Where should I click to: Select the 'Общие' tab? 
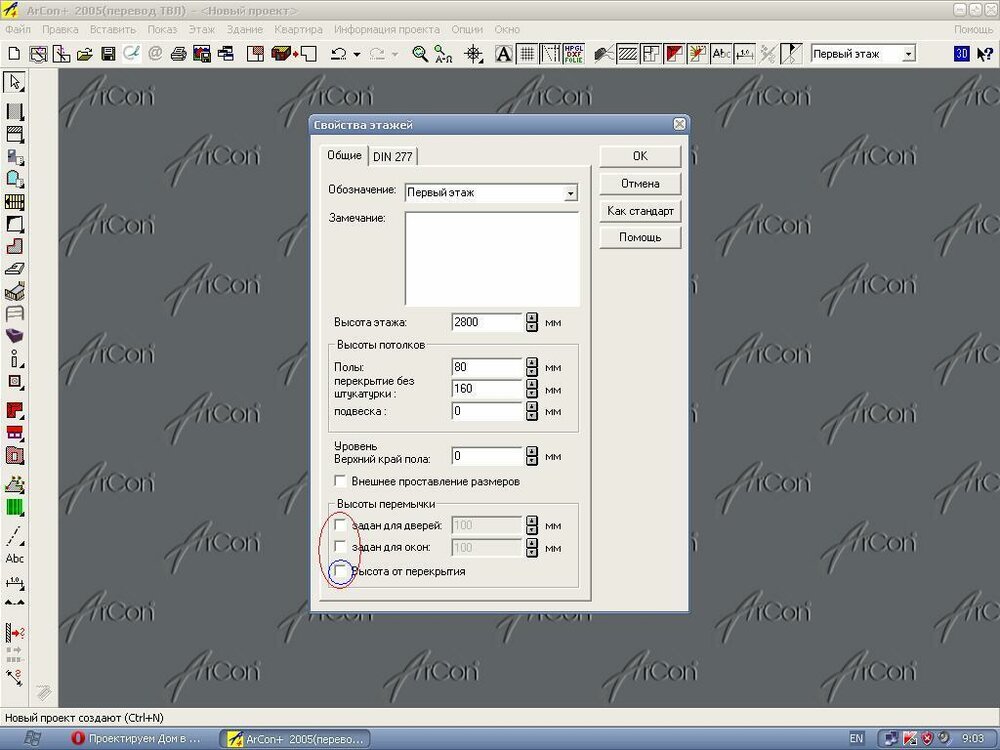[x=344, y=155]
